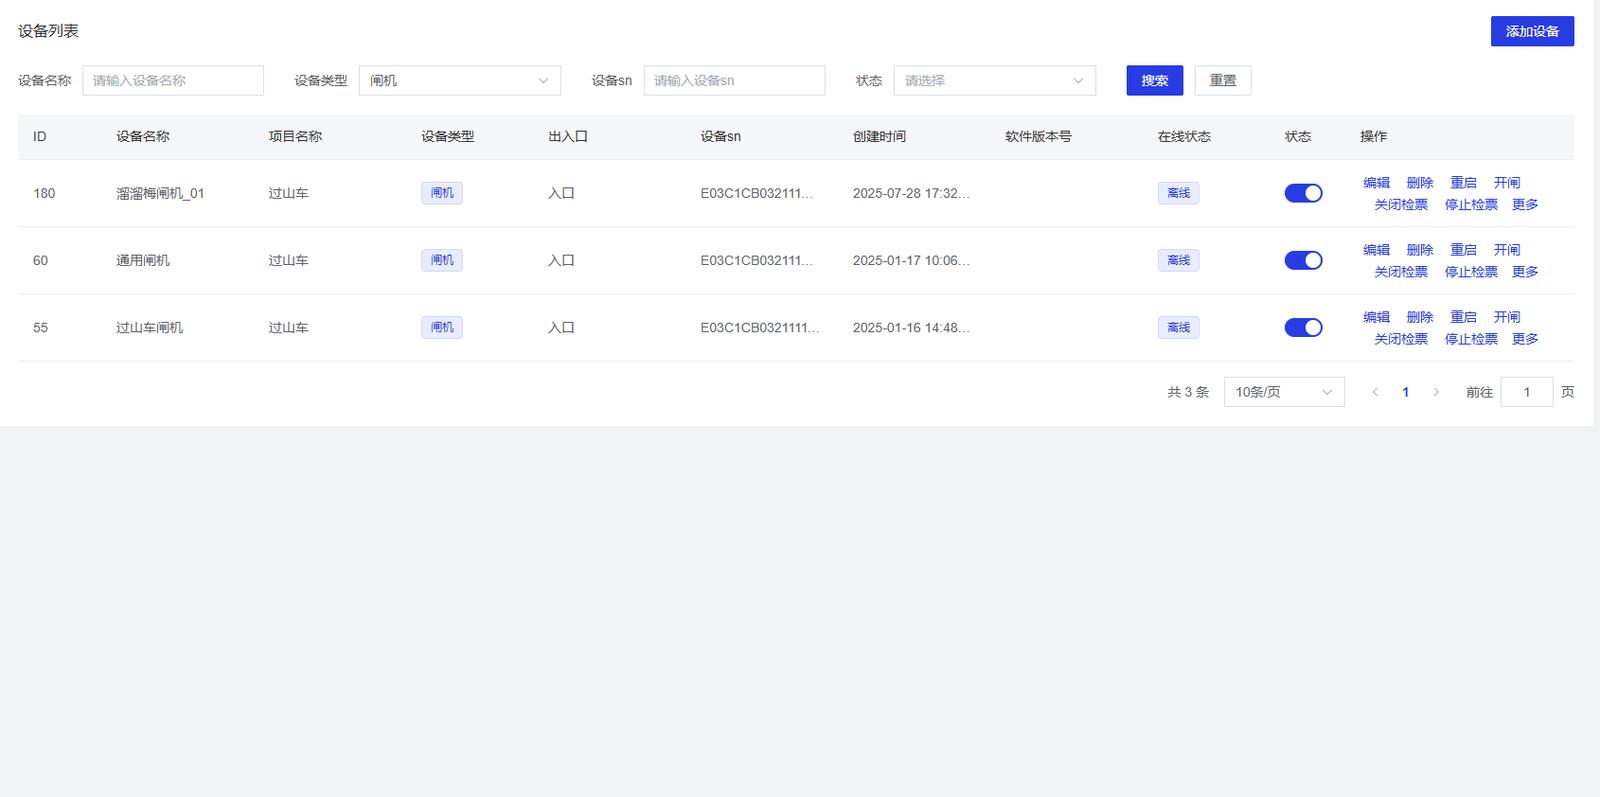The image size is (1600, 797).
Task: Click 停止检票 for device 通用闸机
Action: tap(1471, 271)
